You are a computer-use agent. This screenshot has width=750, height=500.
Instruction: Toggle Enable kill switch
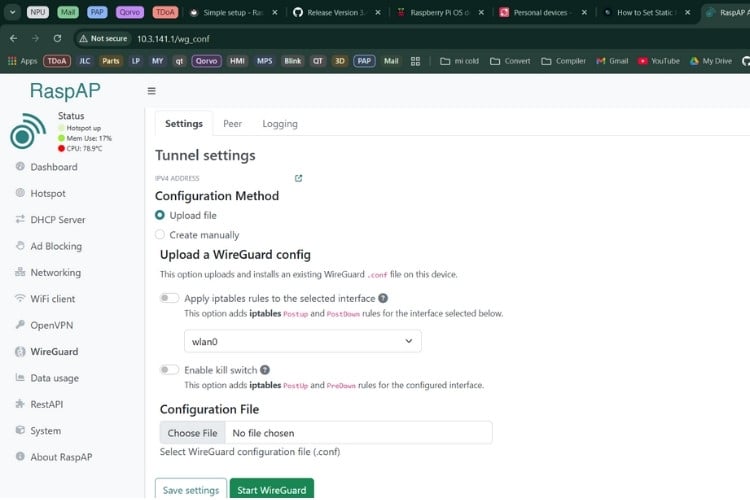pyautogui.click(x=169, y=370)
